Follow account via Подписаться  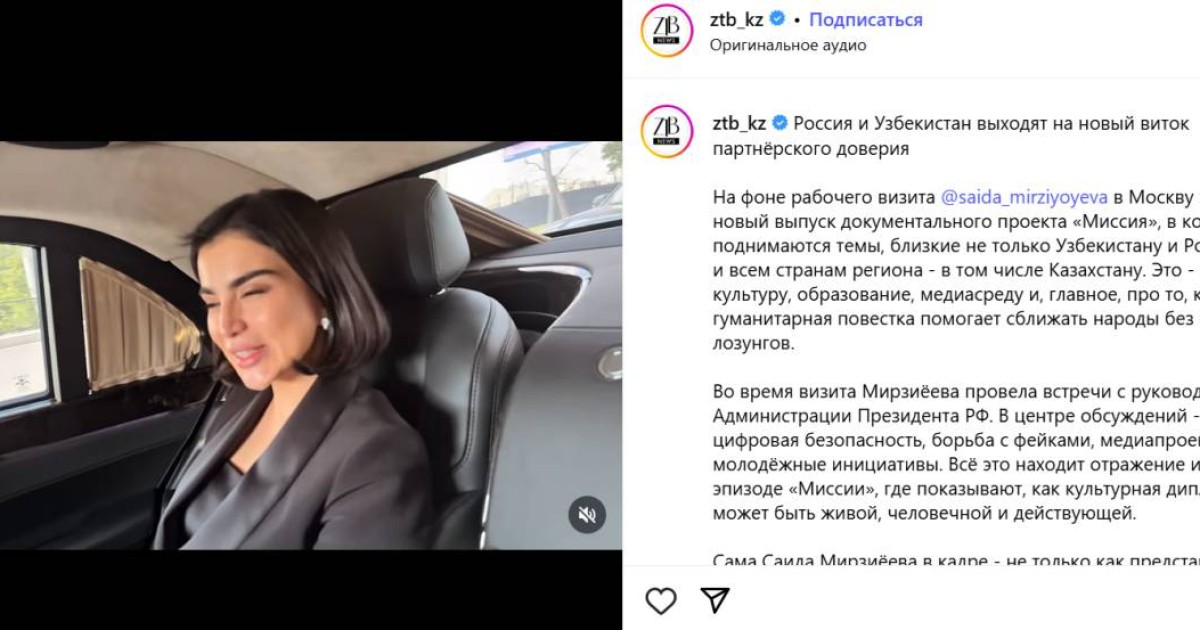[x=865, y=20]
